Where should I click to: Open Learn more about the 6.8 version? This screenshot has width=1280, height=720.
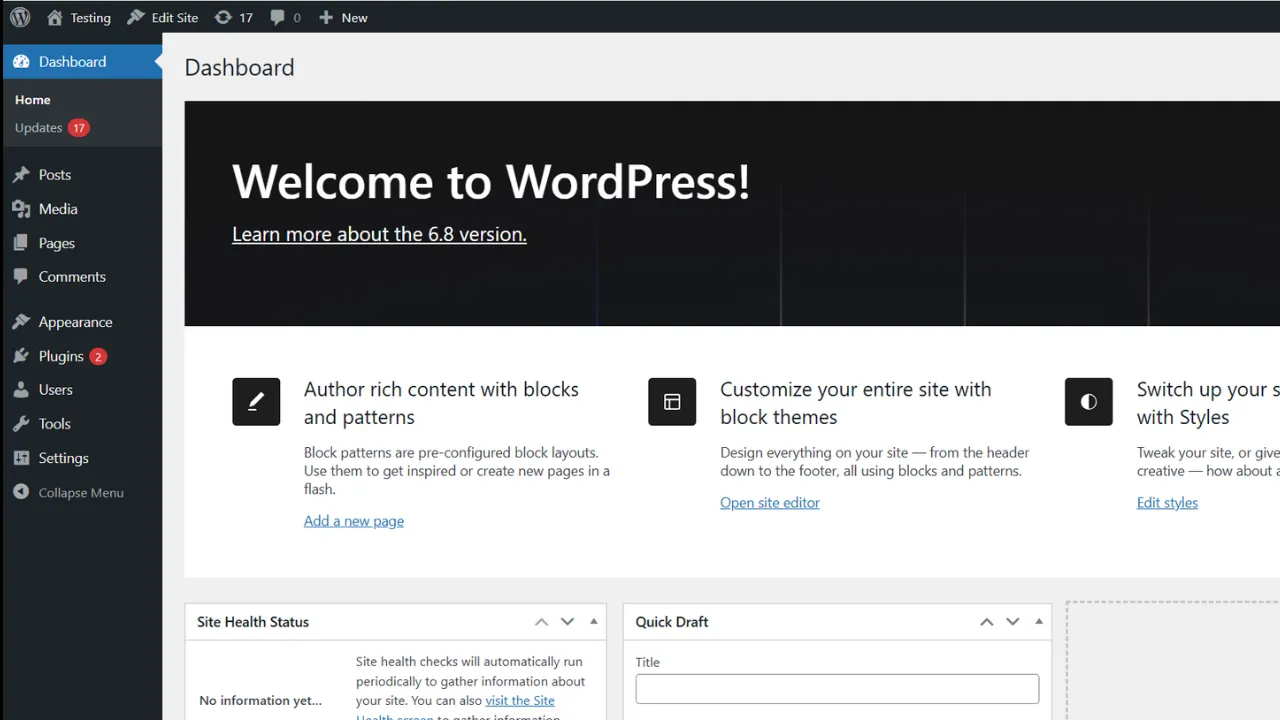tap(379, 234)
